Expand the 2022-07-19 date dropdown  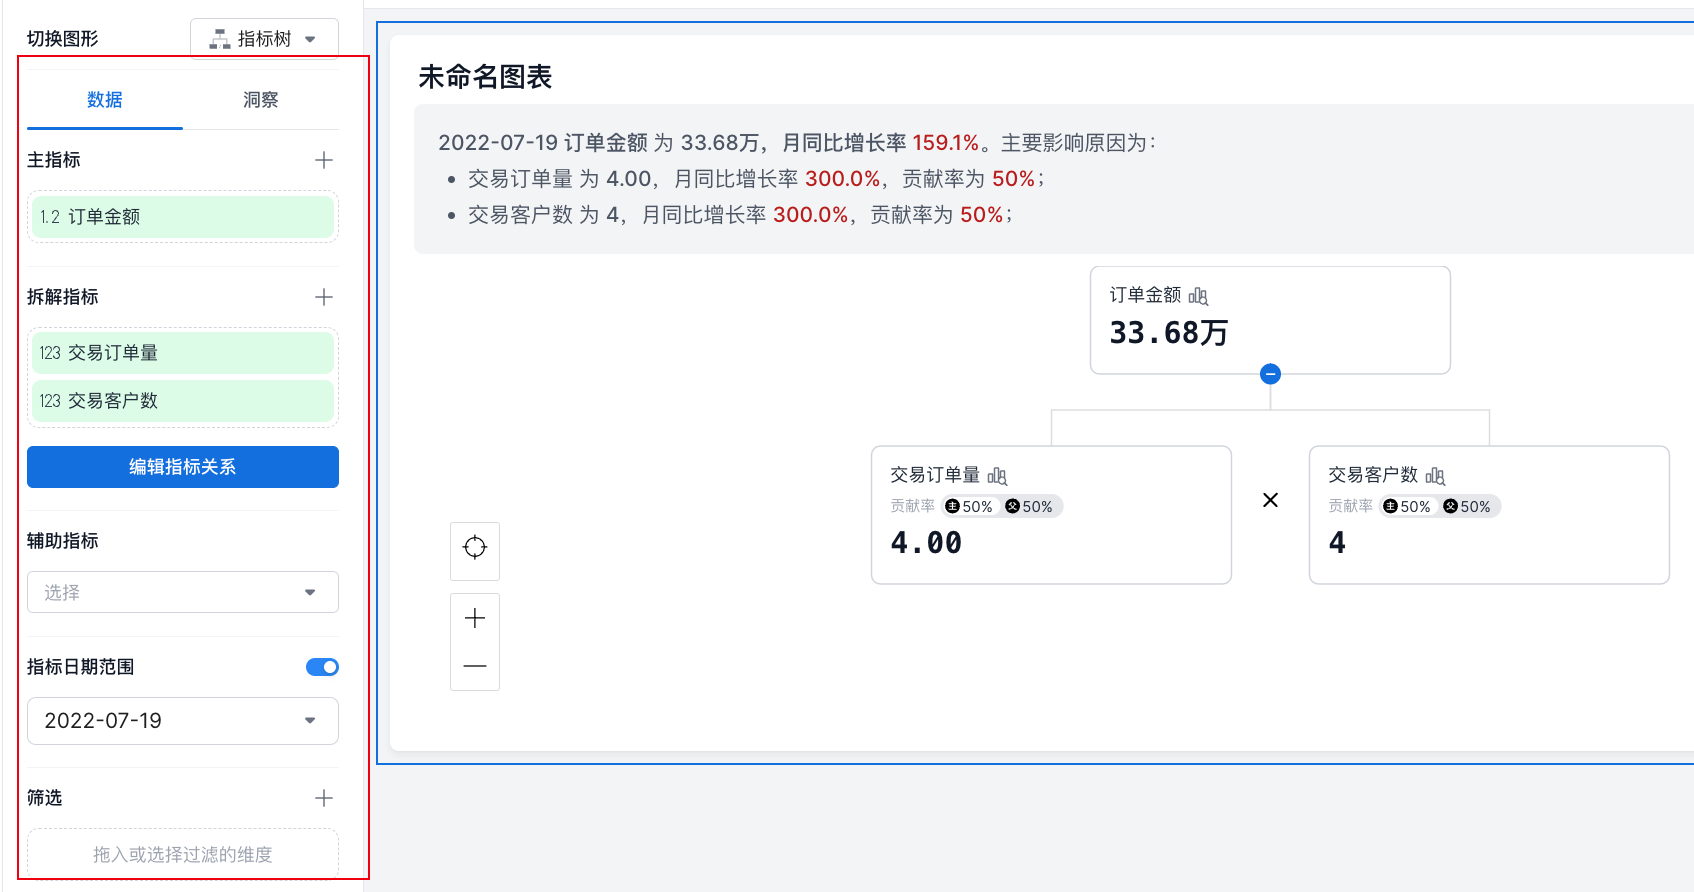point(183,721)
